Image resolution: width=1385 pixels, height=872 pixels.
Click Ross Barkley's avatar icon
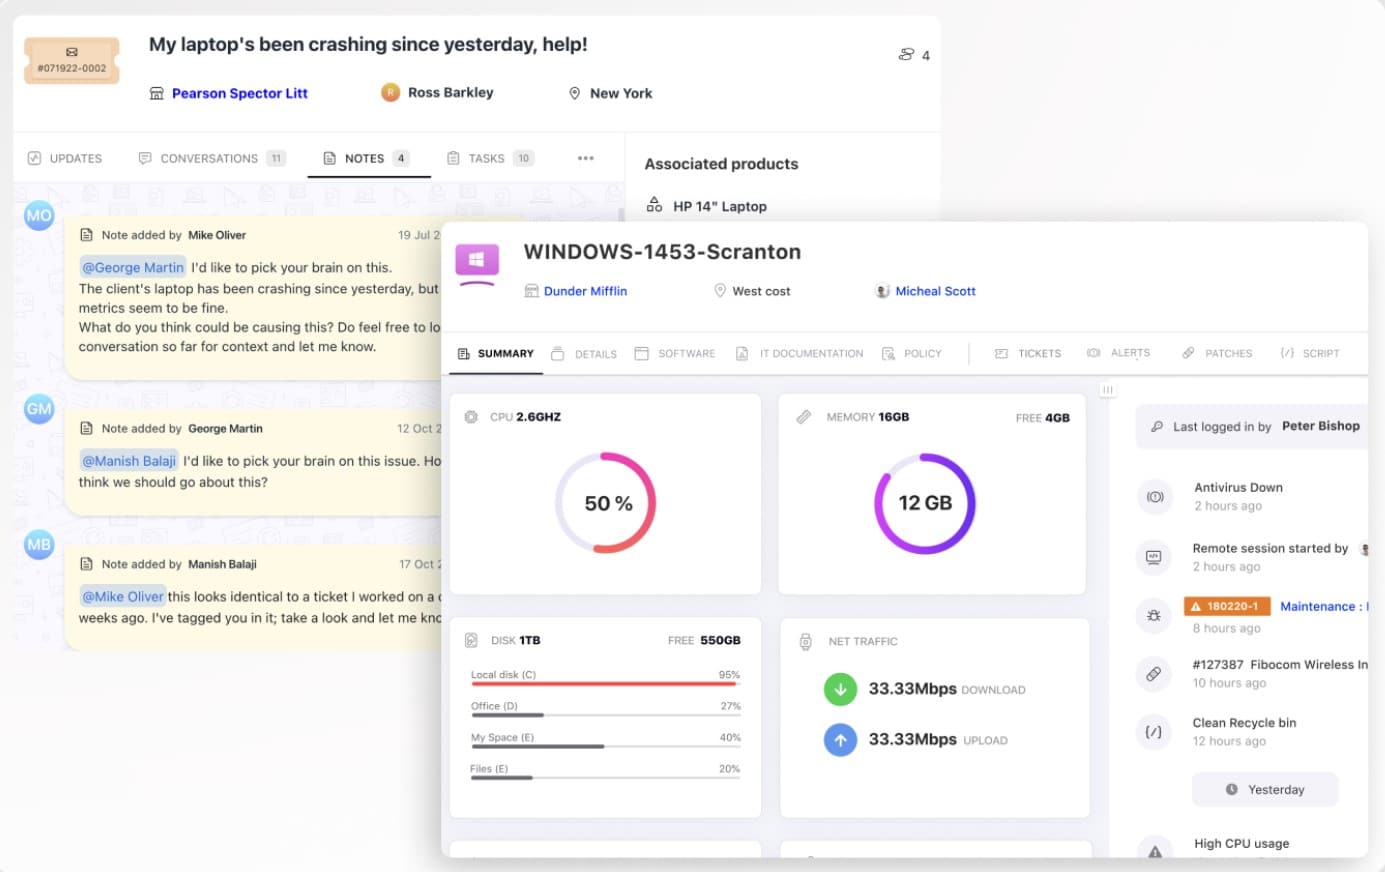coord(391,92)
